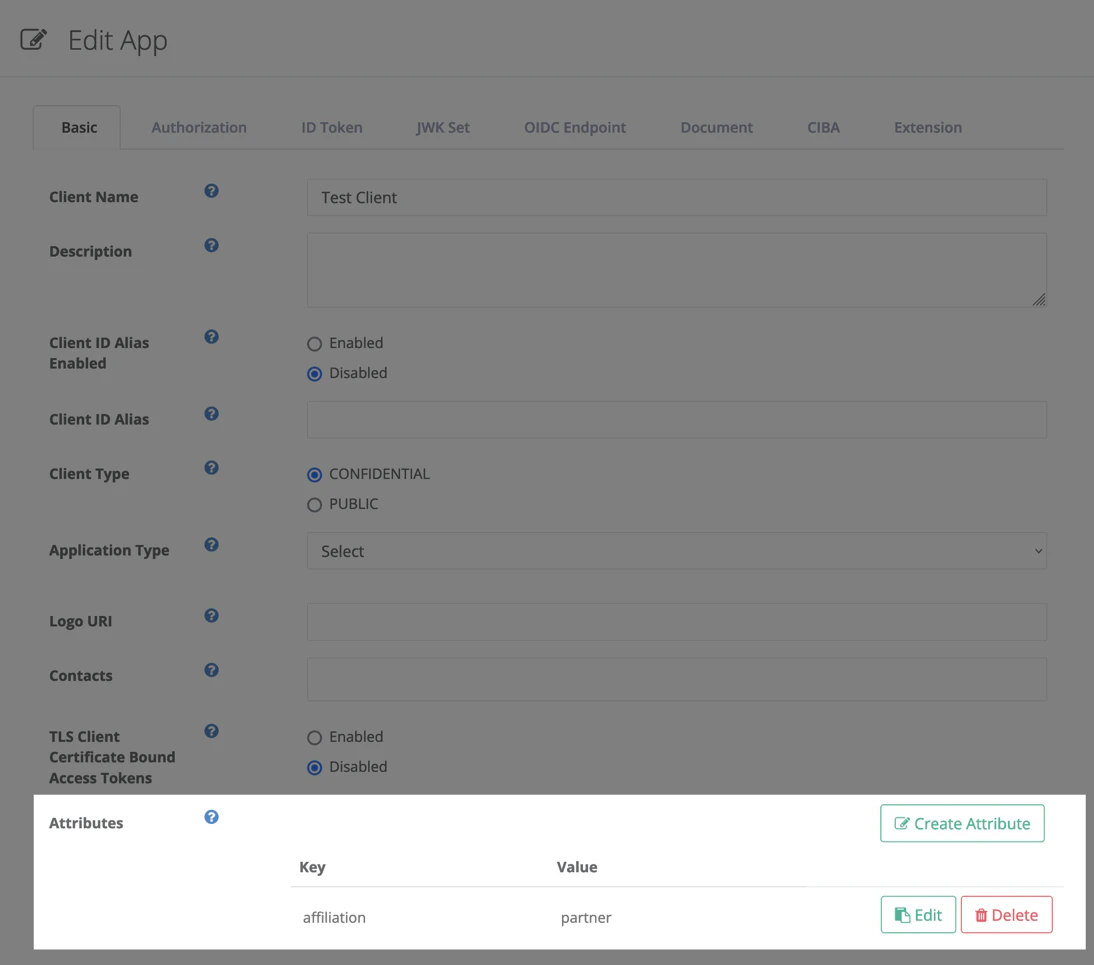Click the Client Type help icon
1094x965 pixels.
point(211,467)
